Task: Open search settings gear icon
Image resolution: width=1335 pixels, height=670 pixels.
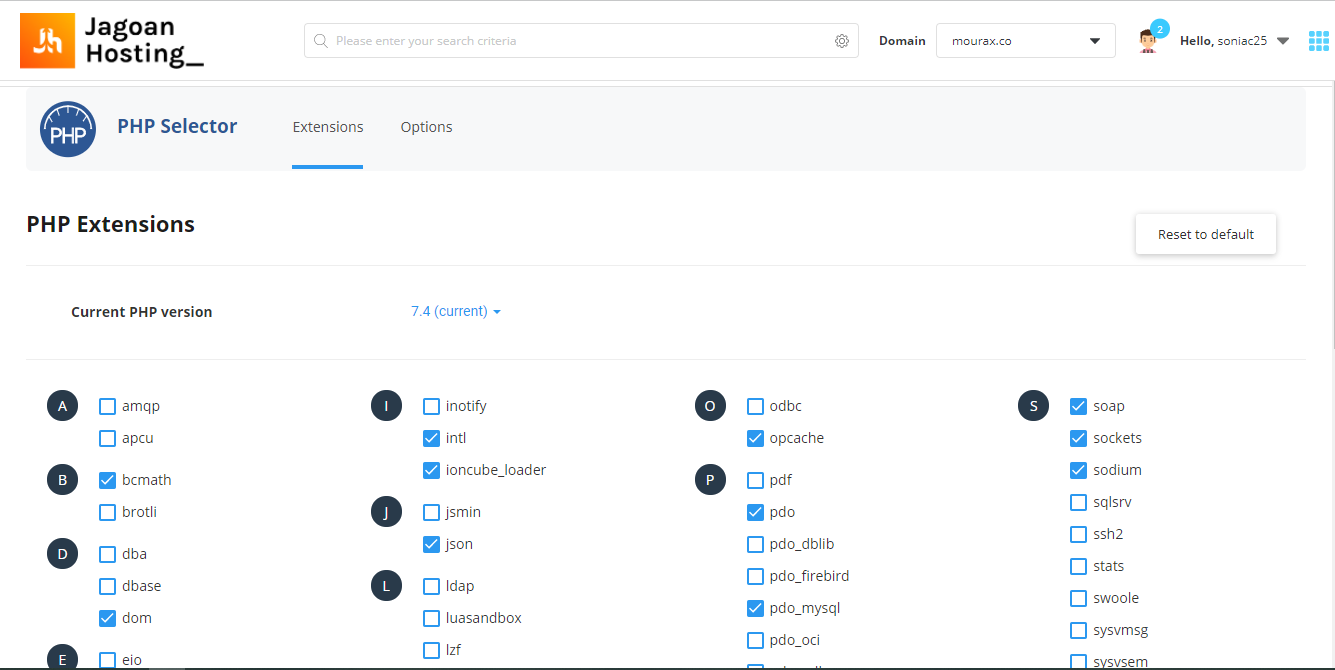Action: pyautogui.click(x=842, y=41)
